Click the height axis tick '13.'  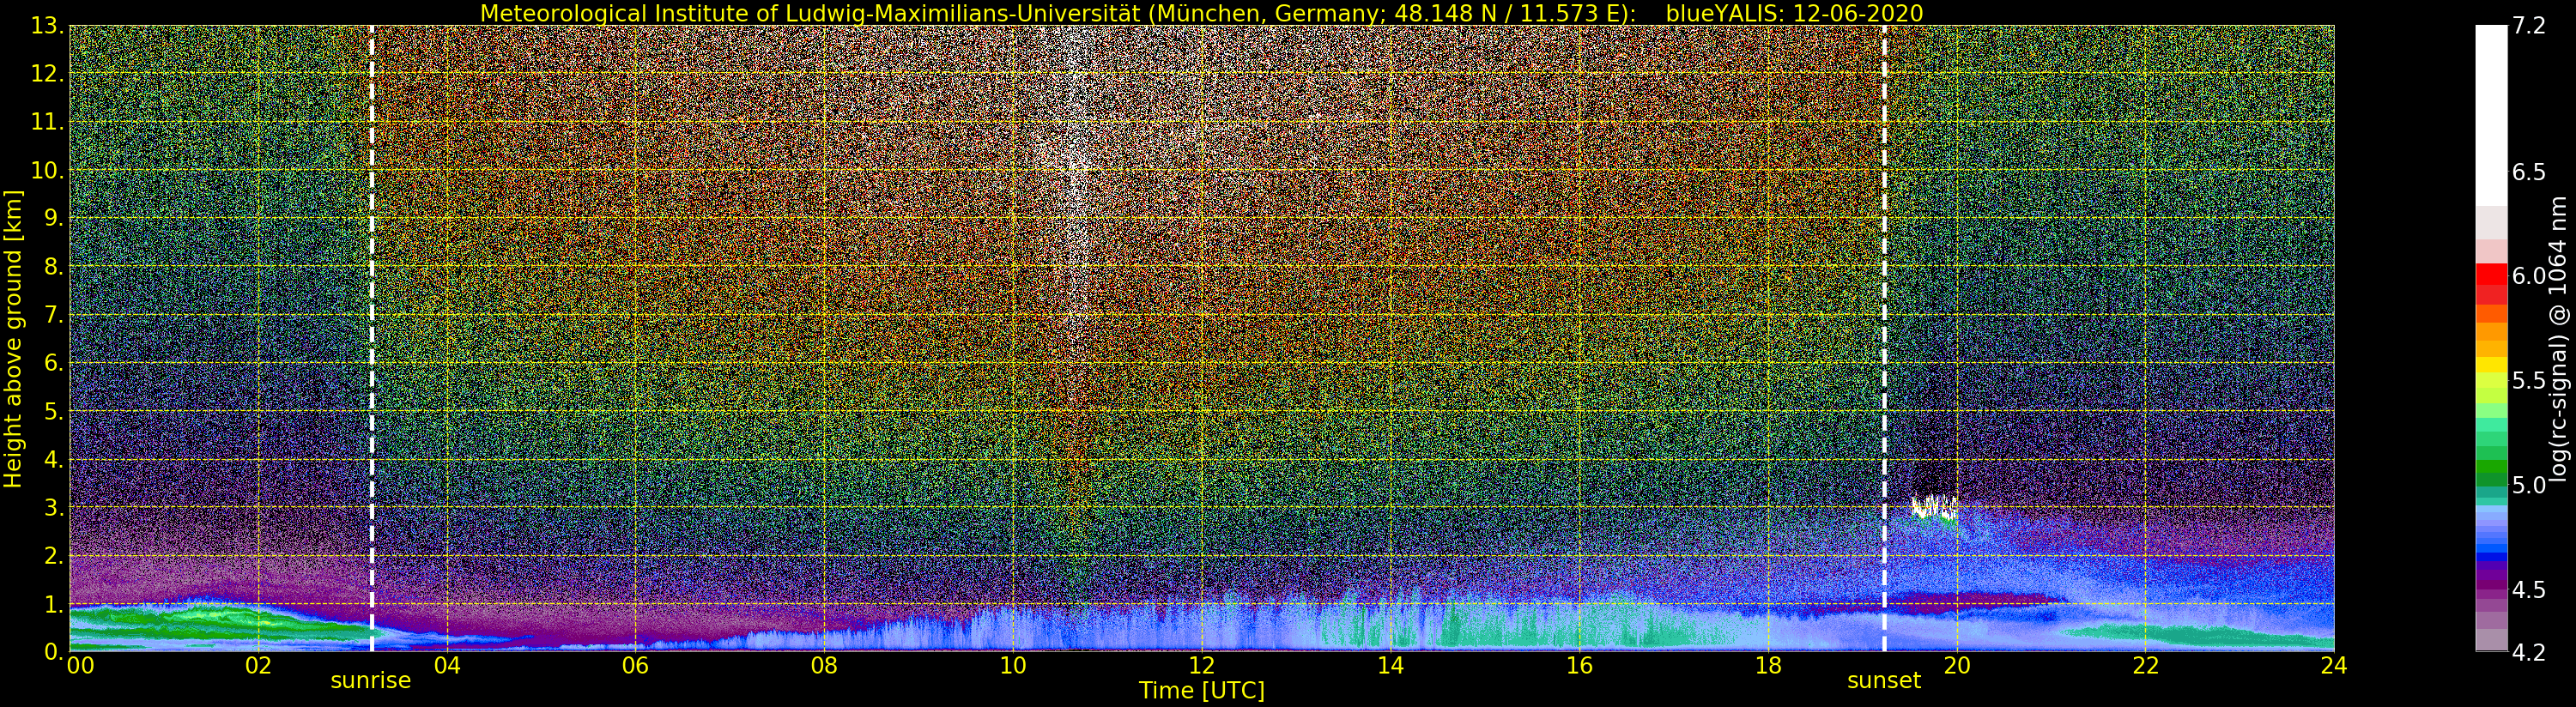pyautogui.click(x=48, y=26)
